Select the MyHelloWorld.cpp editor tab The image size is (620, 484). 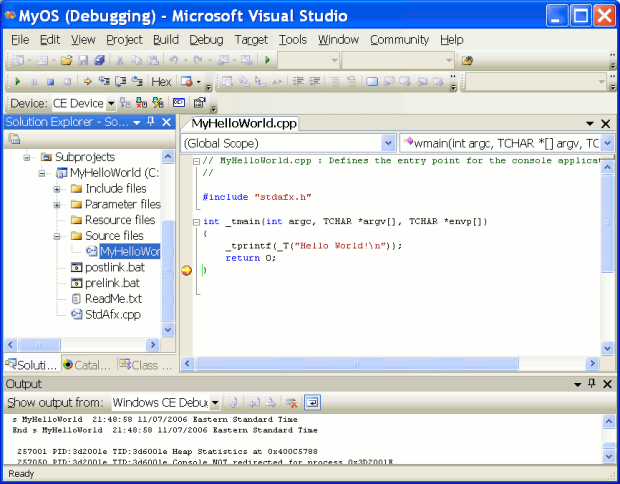(243, 123)
